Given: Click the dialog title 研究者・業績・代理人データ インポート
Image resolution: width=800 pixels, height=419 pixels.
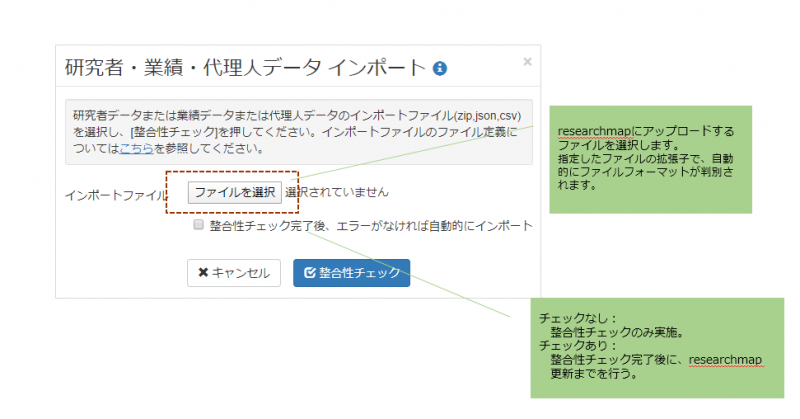Looking at the screenshot, I should click(x=245, y=67).
